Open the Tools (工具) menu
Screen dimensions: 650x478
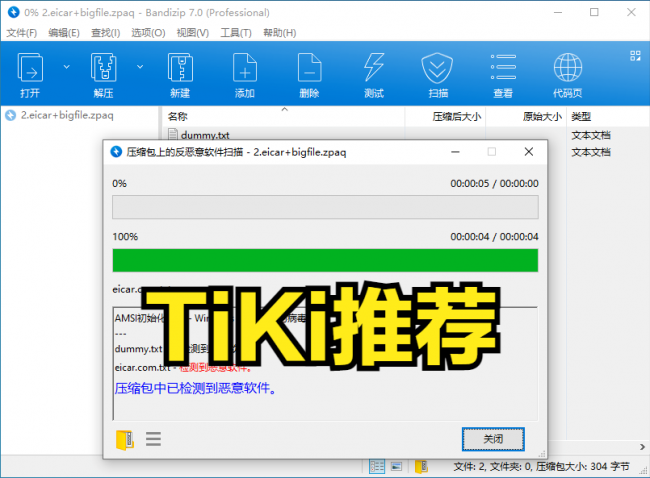(235, 33)
